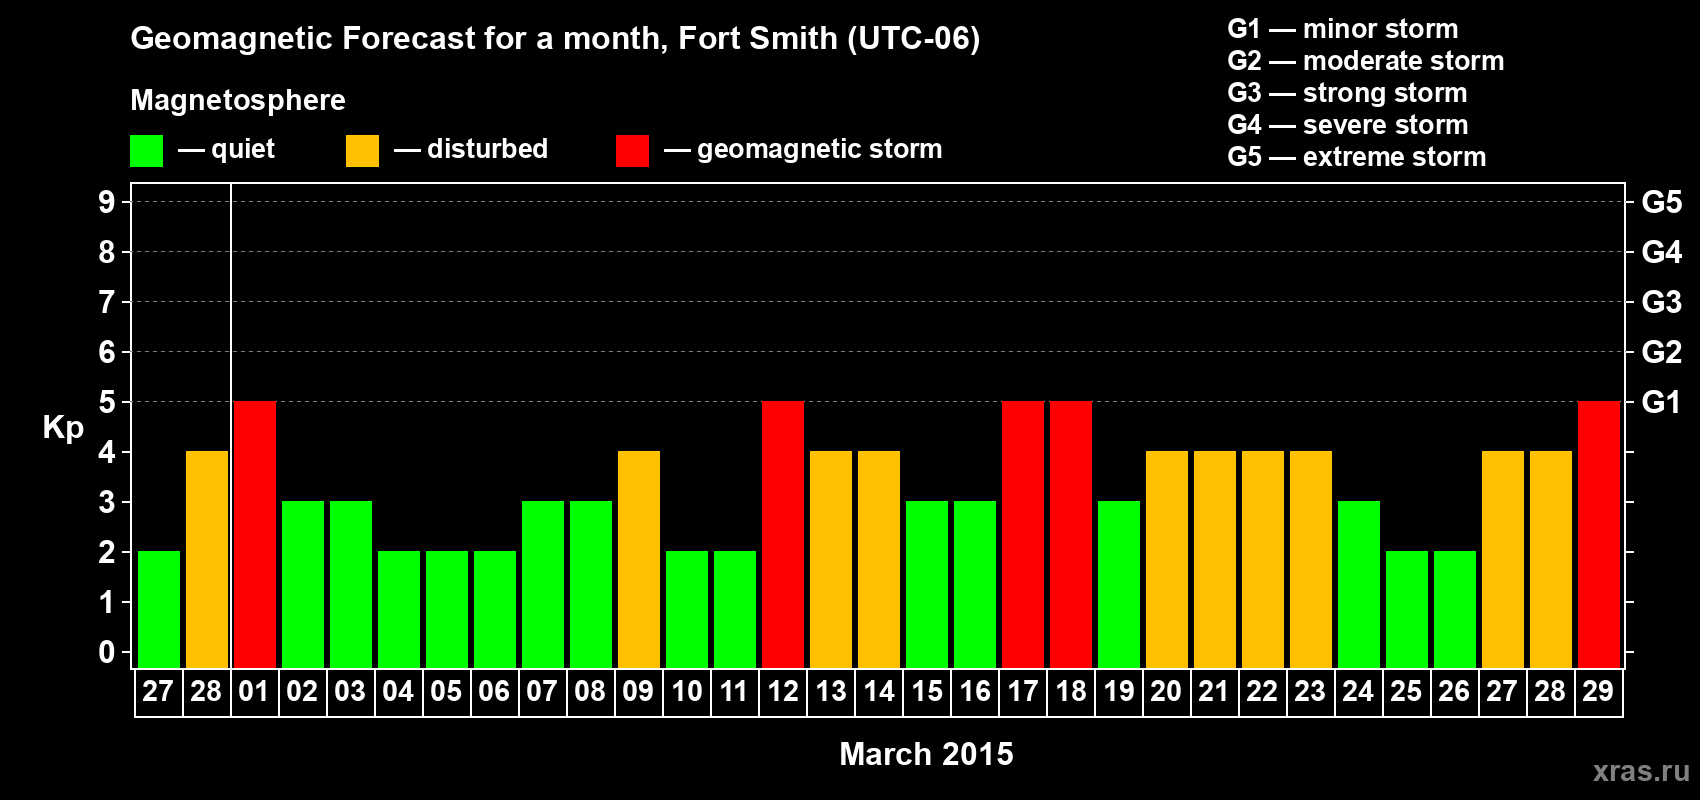Select the red bar for March 18
This screenshot has width=1700, height=800.
tap(1071, 535)
